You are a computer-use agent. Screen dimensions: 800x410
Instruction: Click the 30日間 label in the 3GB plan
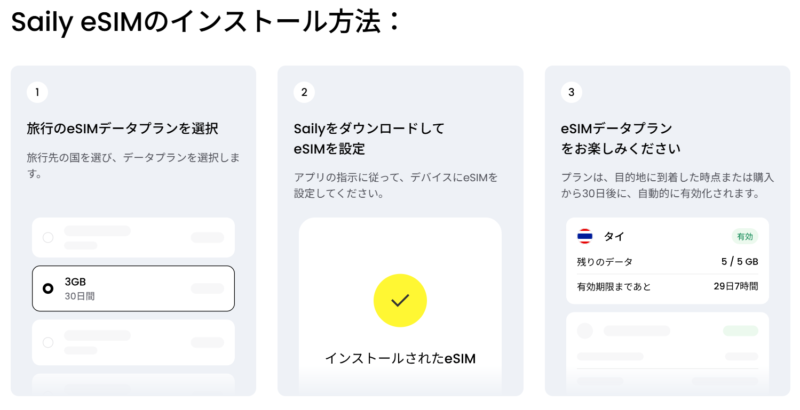coord(79,297)
